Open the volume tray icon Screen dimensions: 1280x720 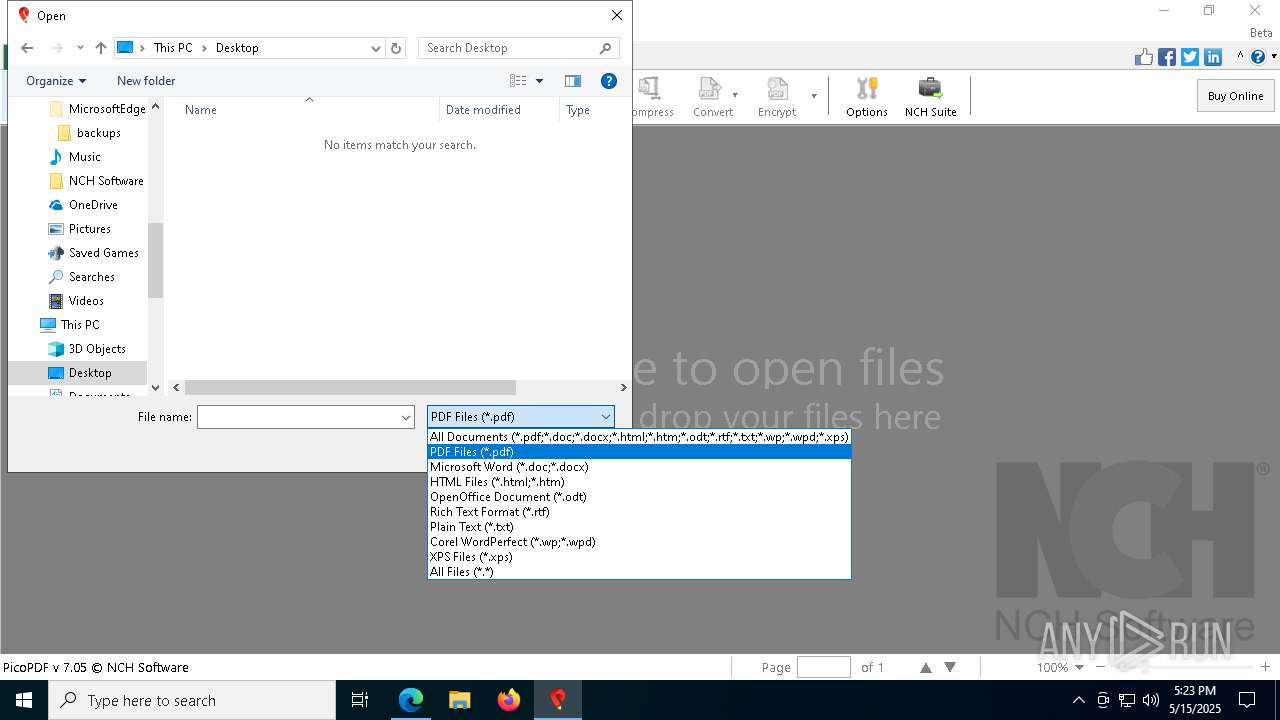pos(1151,700)
